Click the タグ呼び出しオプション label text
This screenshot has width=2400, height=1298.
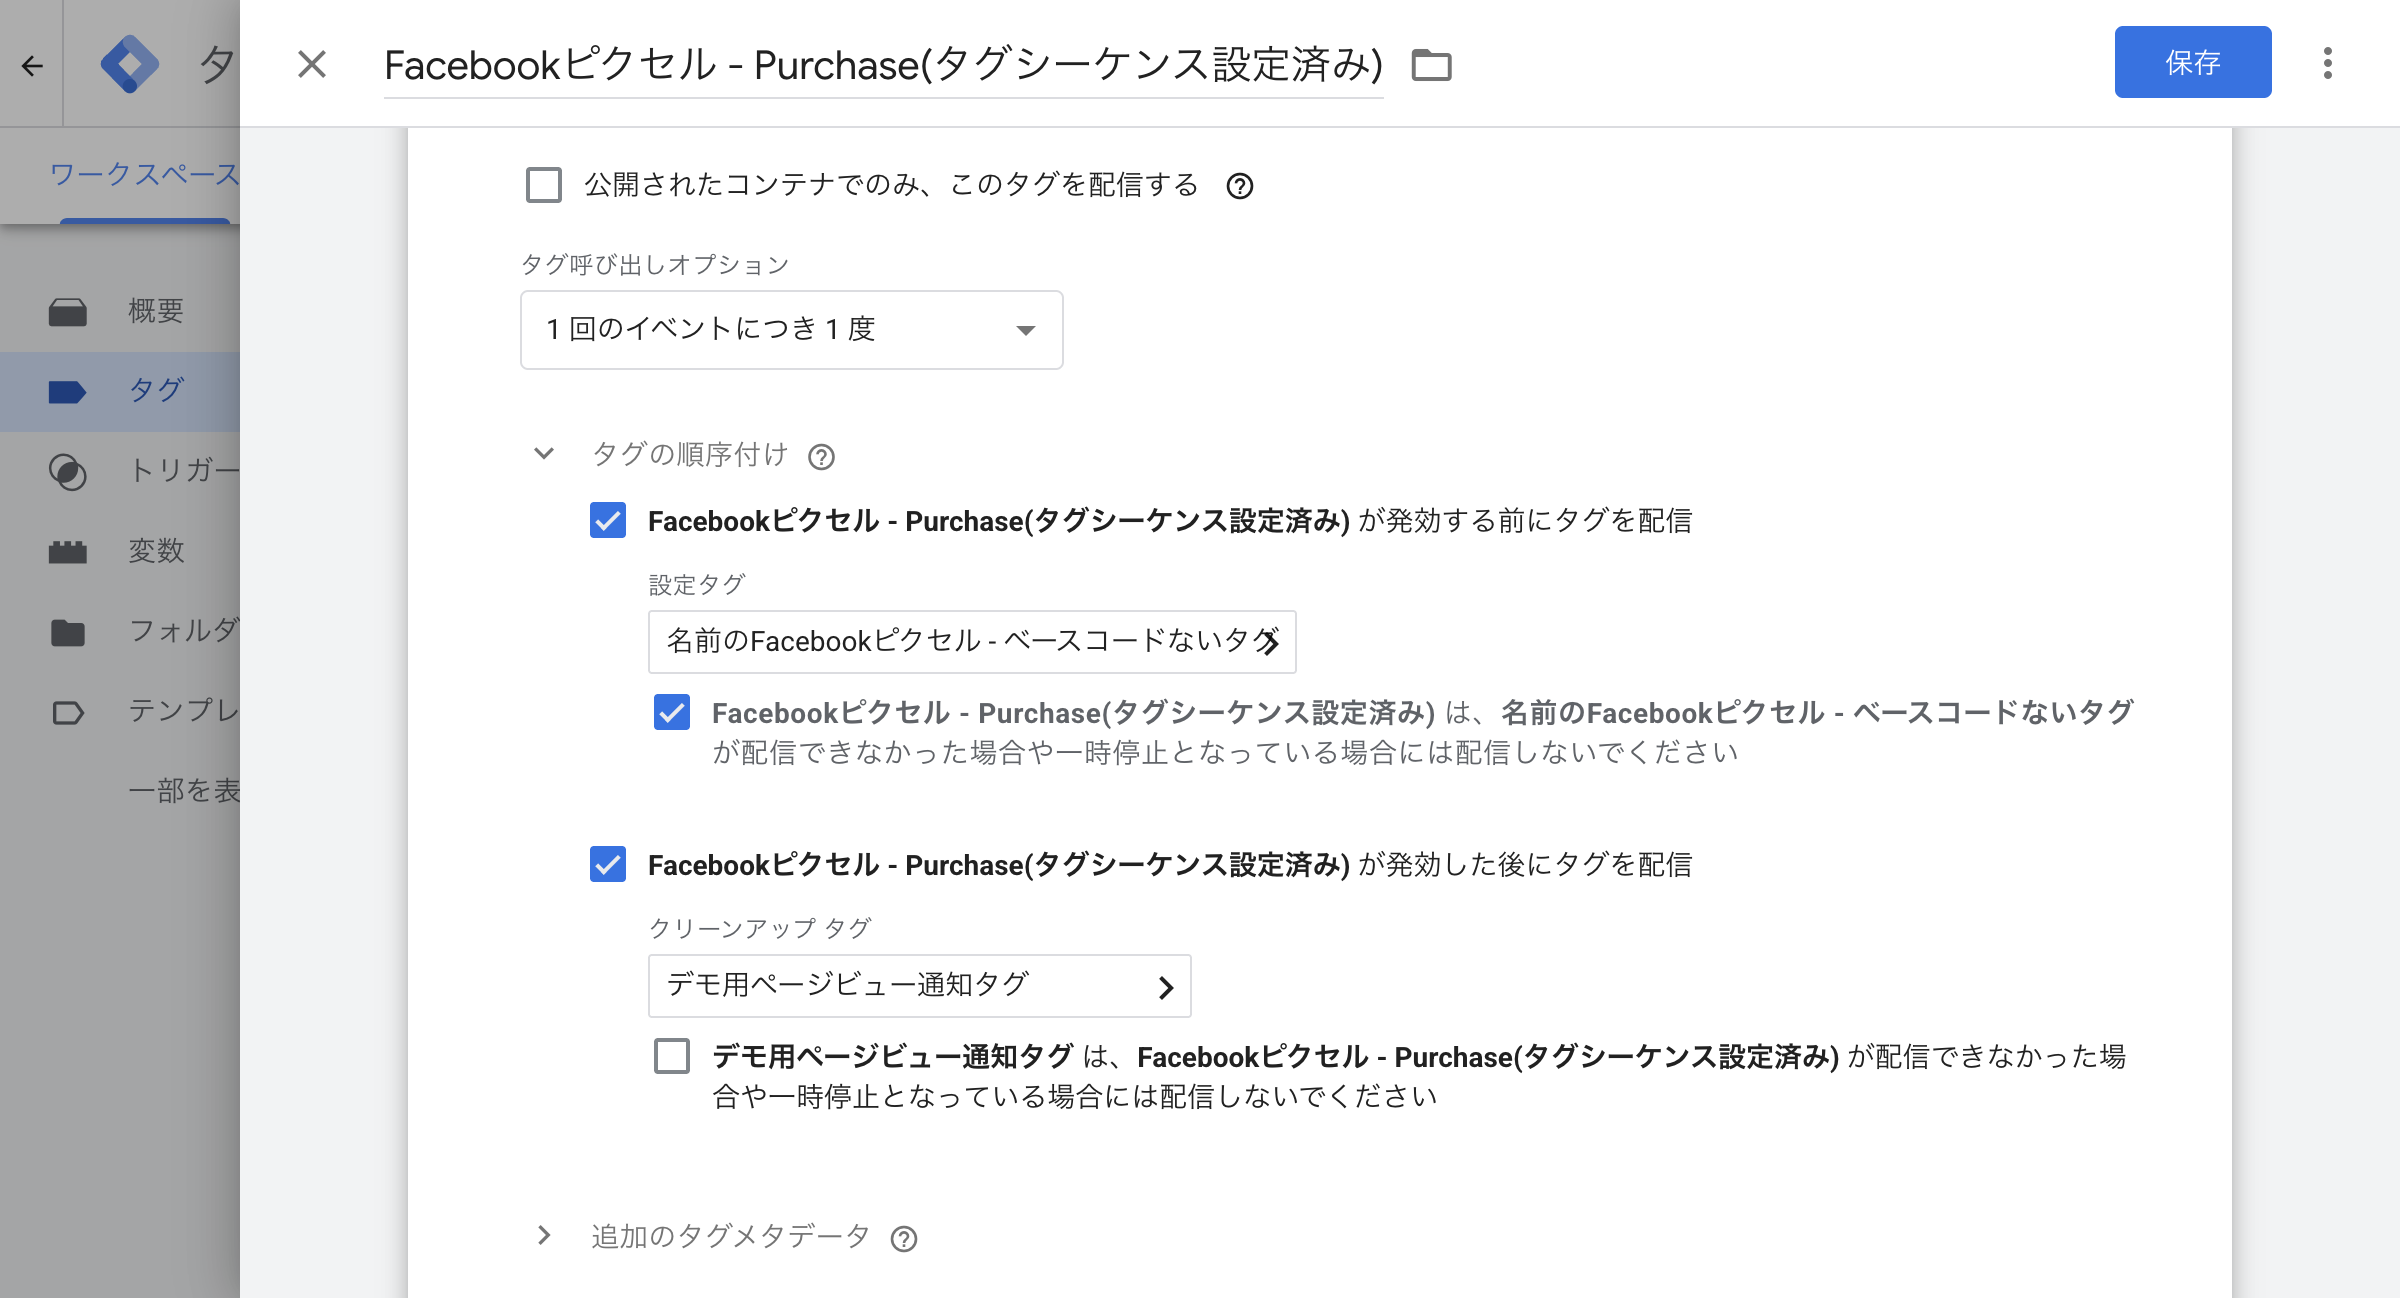[x=655, y=264]
